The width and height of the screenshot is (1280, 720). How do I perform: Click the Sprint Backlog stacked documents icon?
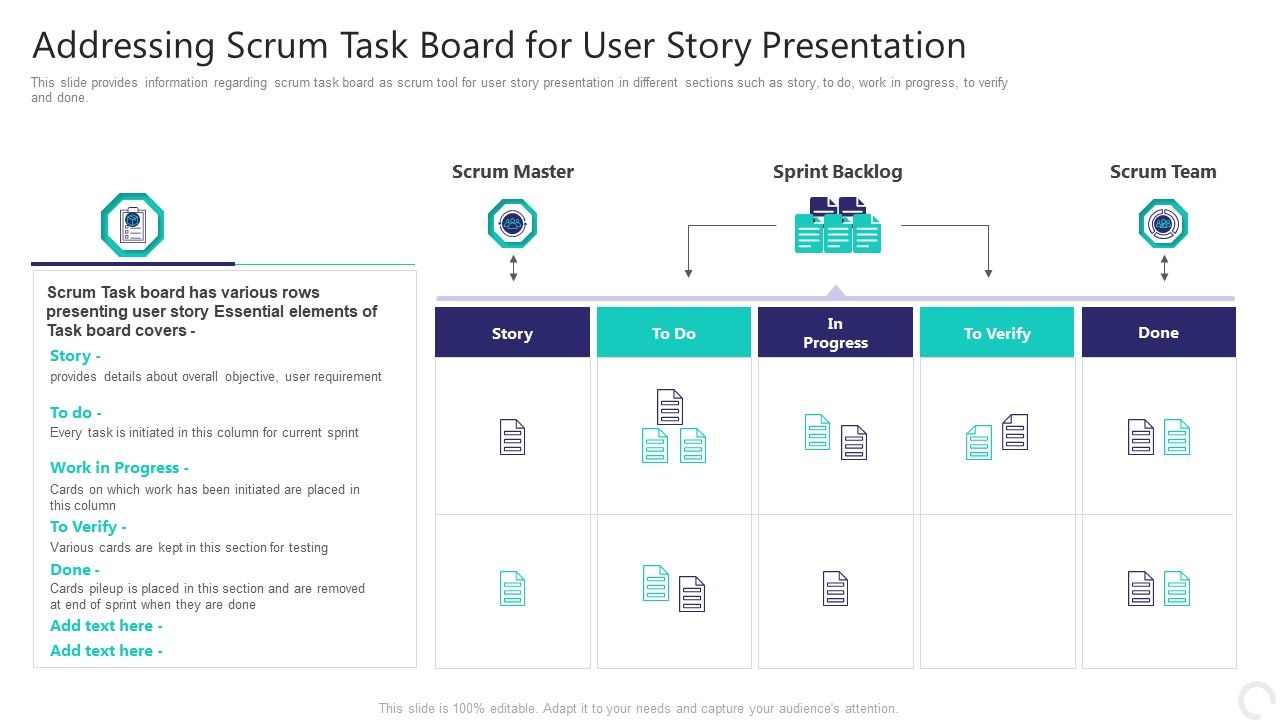point(838,225)
